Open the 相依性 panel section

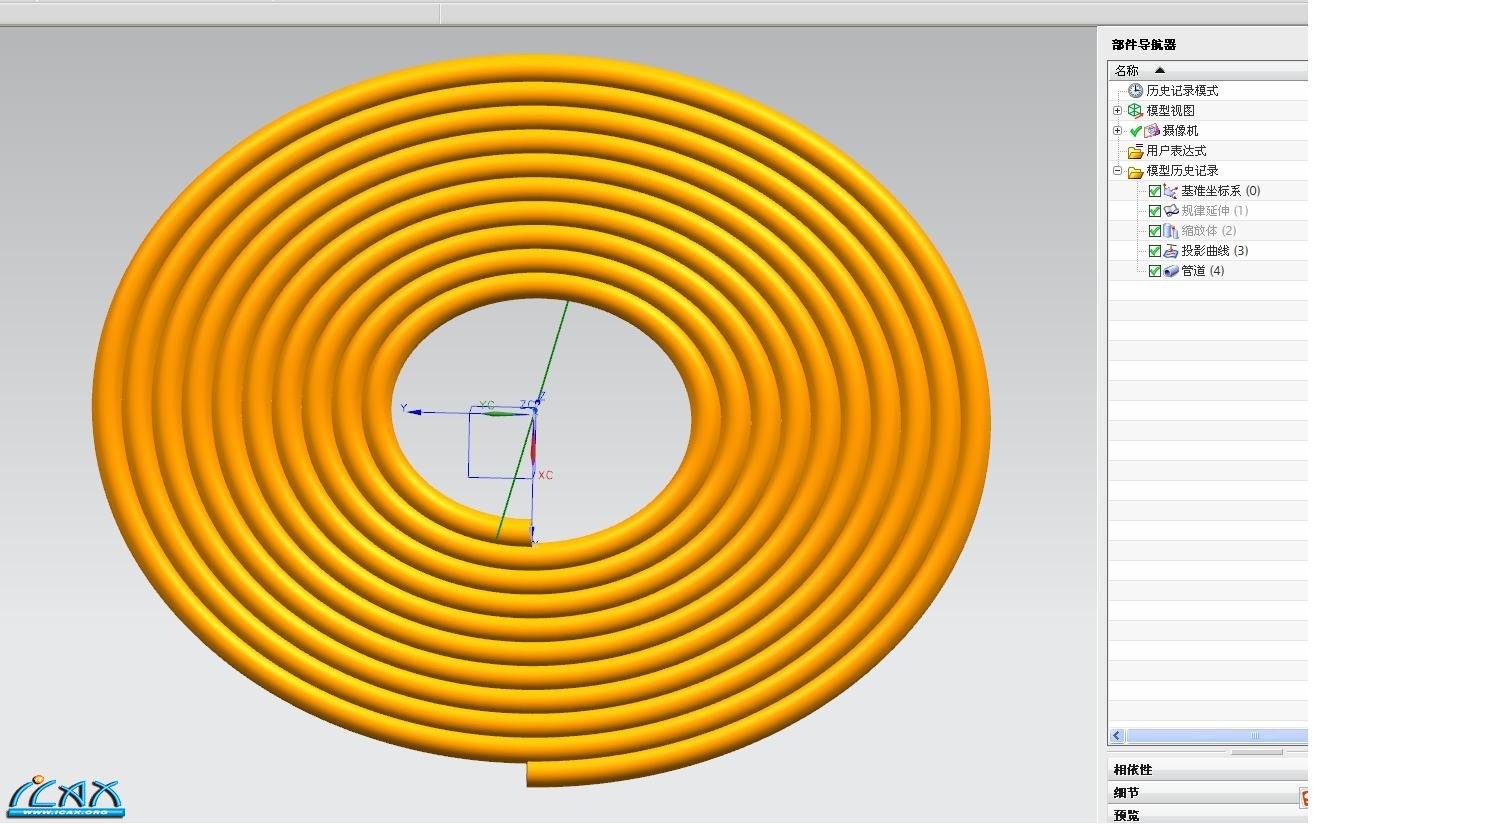pos(1133,770)
